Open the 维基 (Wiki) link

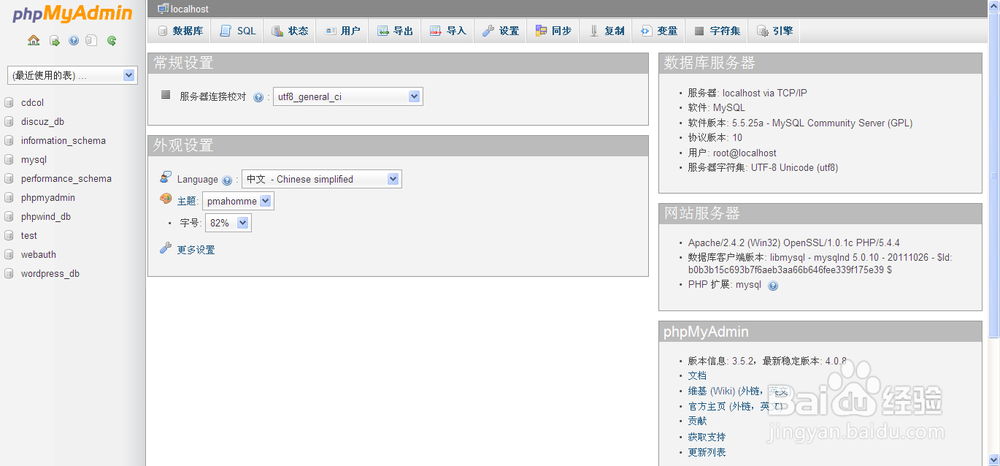pos(711,391)
